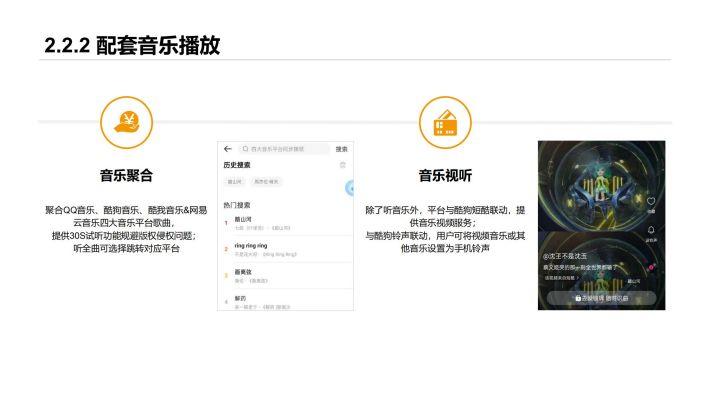
Task: Click the orange wallet card icon
Action: coord(445,122)
